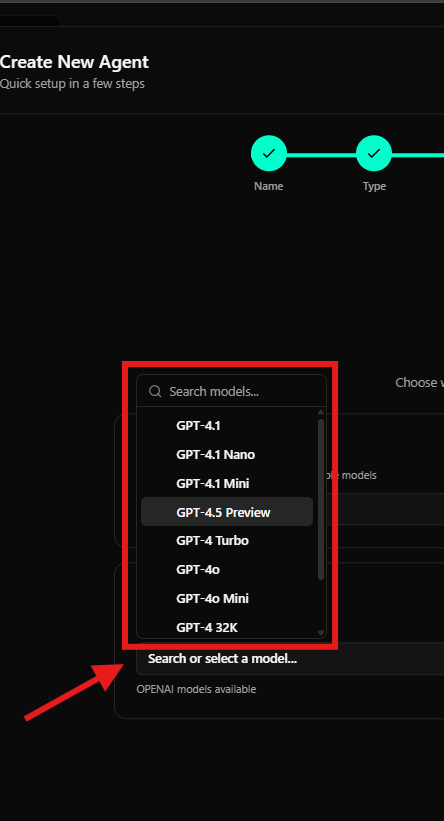444x821 pixels.
Task: Pick GPT-4.1 Mini in the dropdown
Action: (x=227, y=483)
